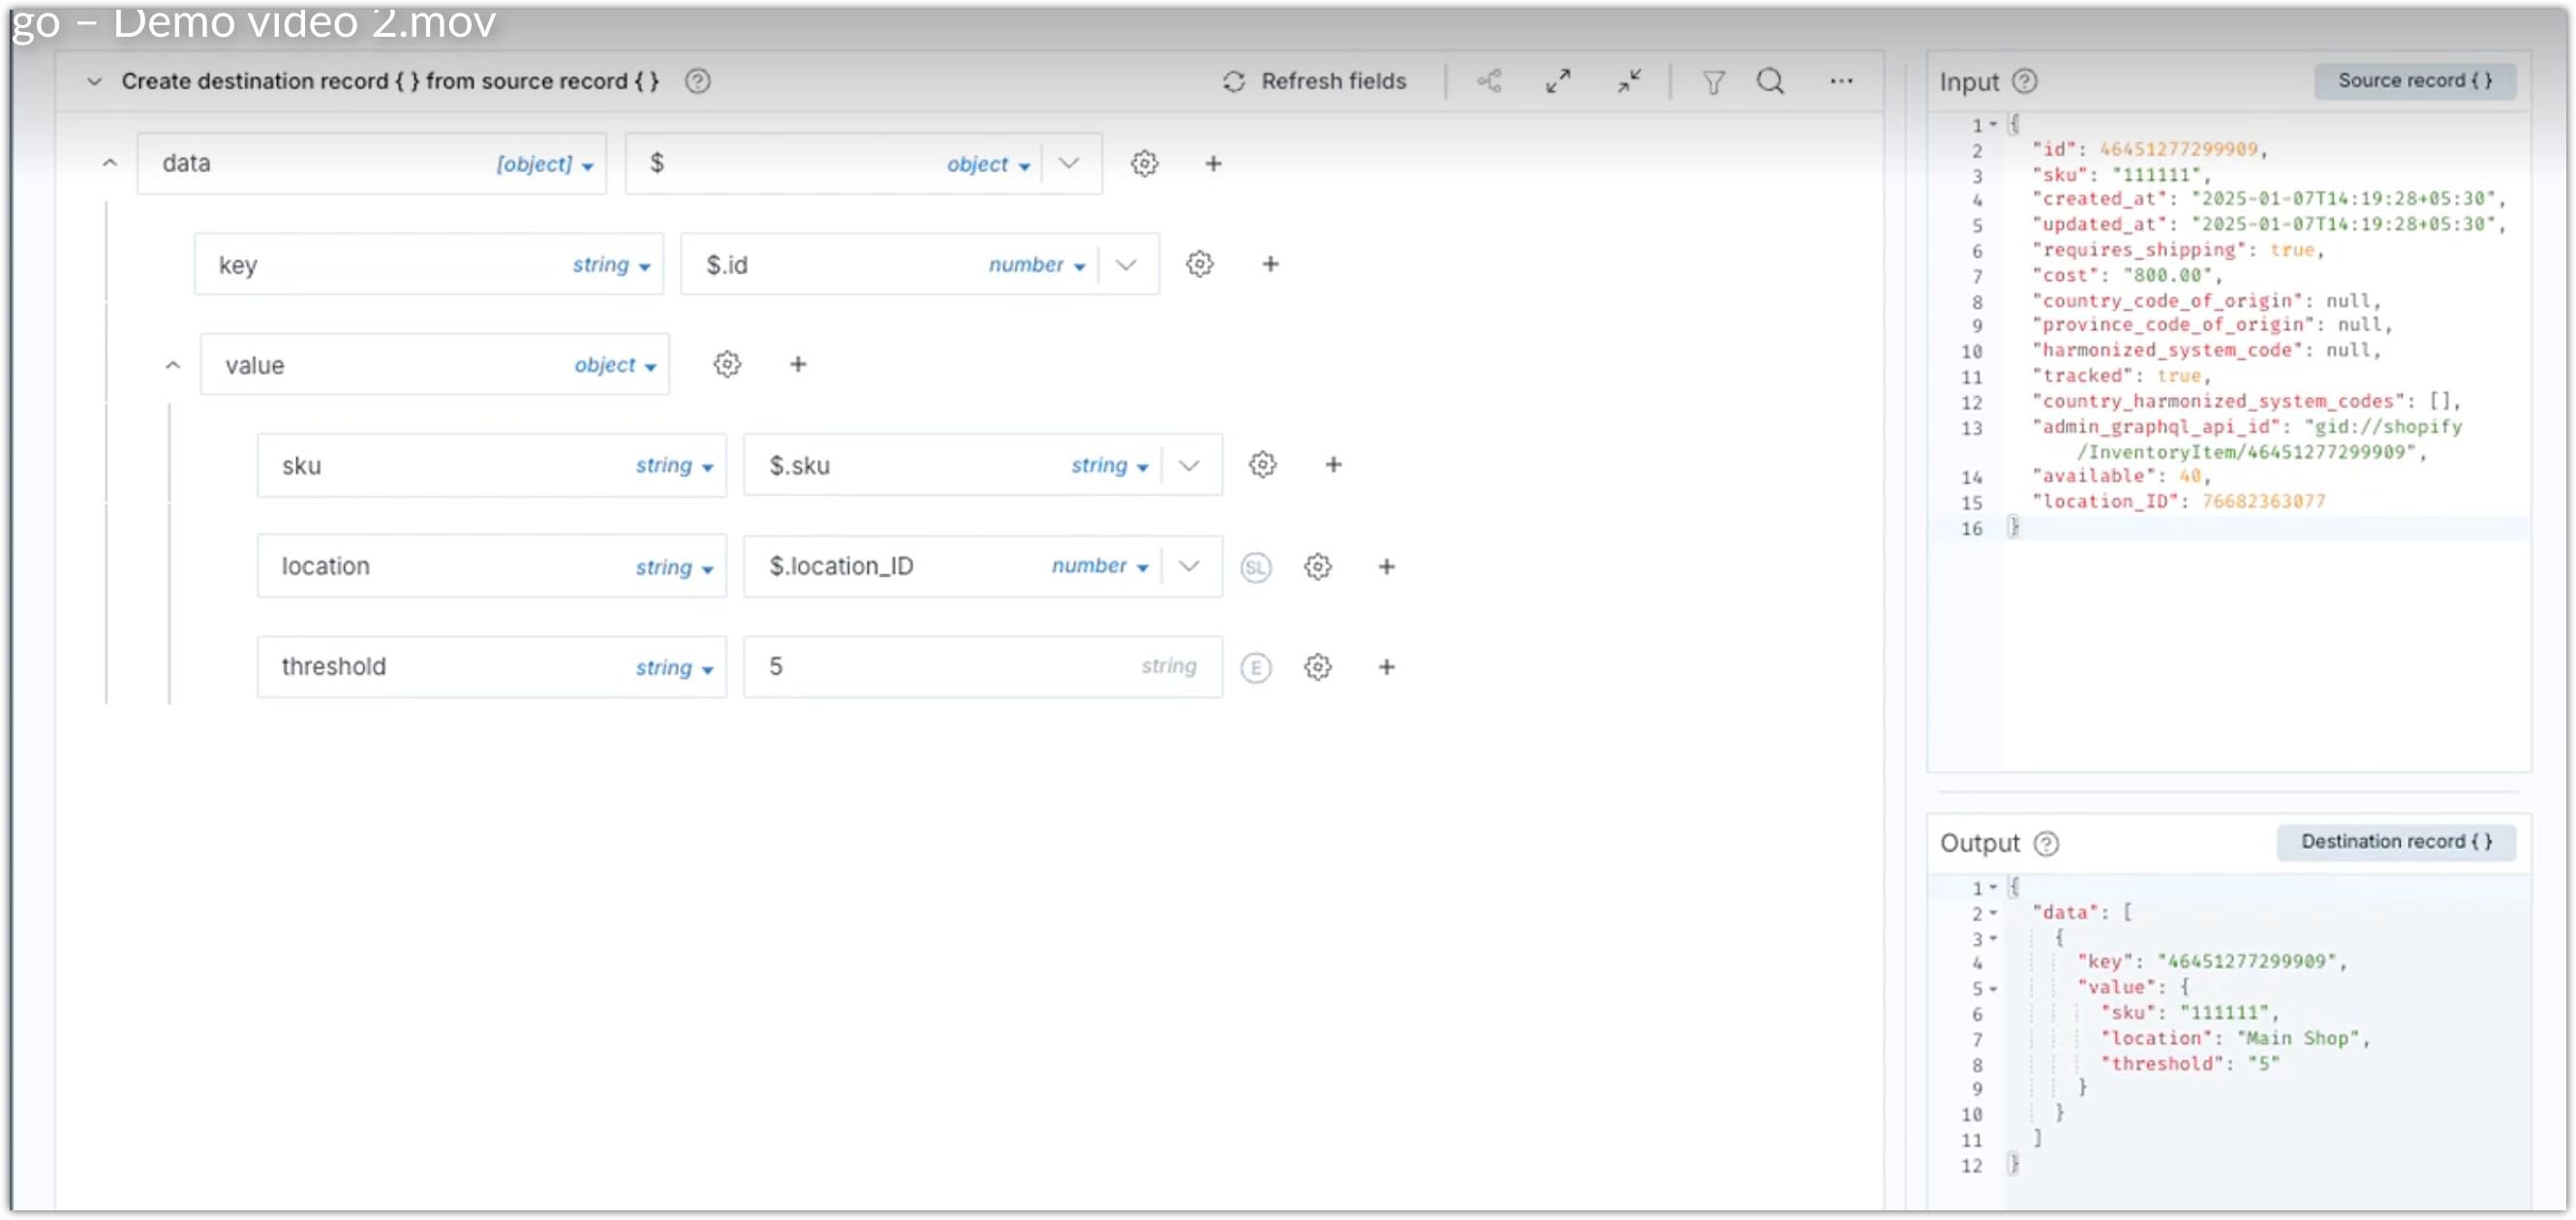
Task: Open settings gear for the location row
Action: click(1317, 567)
